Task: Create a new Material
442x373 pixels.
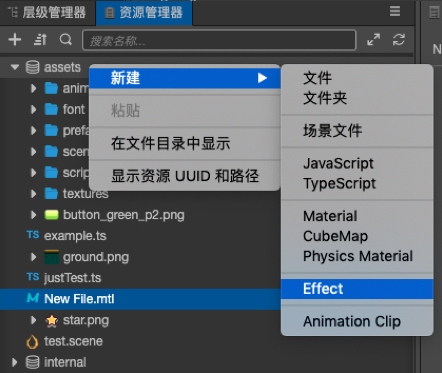Action: tap(357, 216)
